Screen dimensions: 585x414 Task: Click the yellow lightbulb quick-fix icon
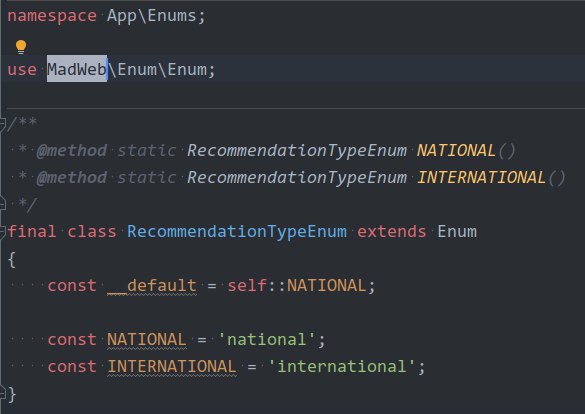point(21,47)
